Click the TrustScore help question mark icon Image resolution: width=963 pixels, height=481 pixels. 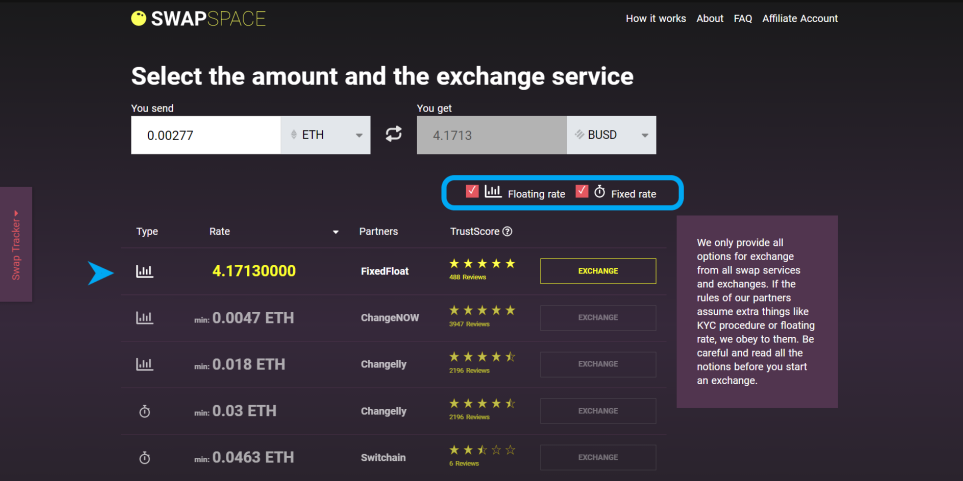pyautogui.click(x=507, y=232)
